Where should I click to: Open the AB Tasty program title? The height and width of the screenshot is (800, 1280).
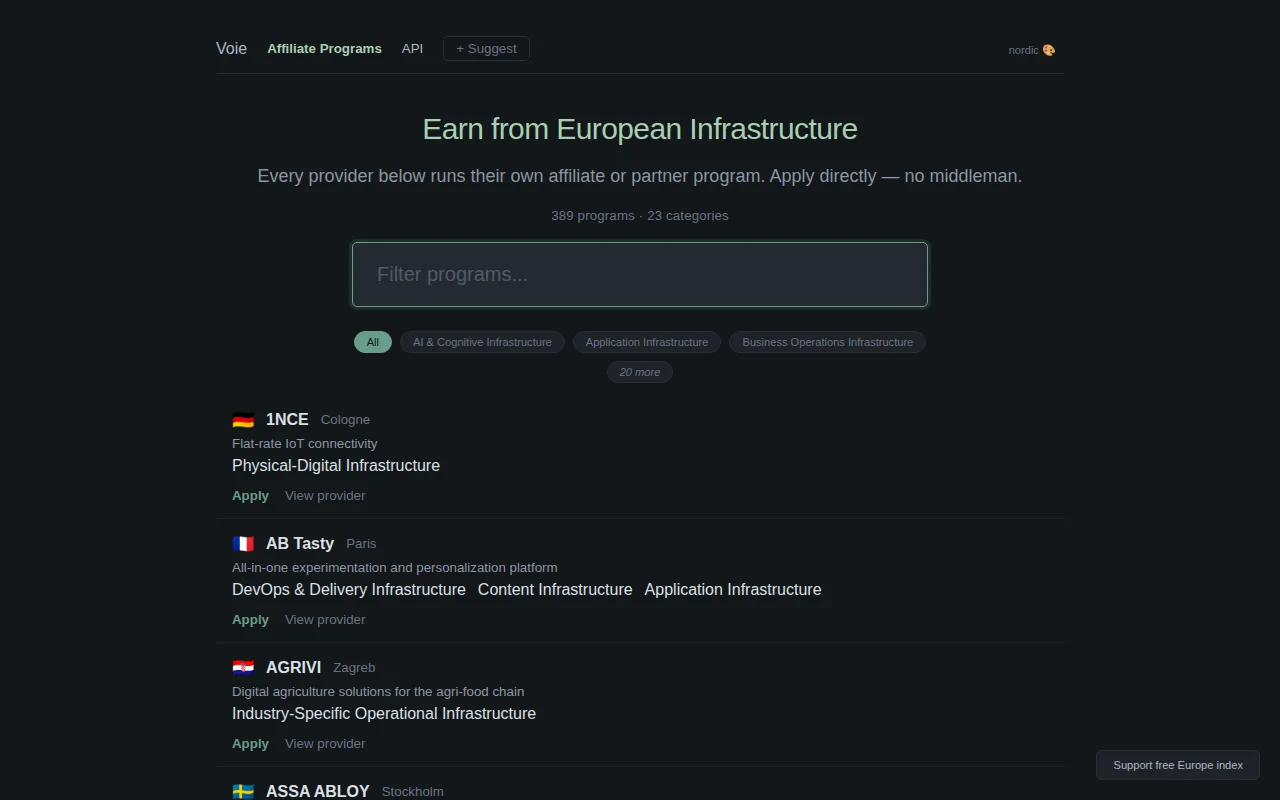300,543
